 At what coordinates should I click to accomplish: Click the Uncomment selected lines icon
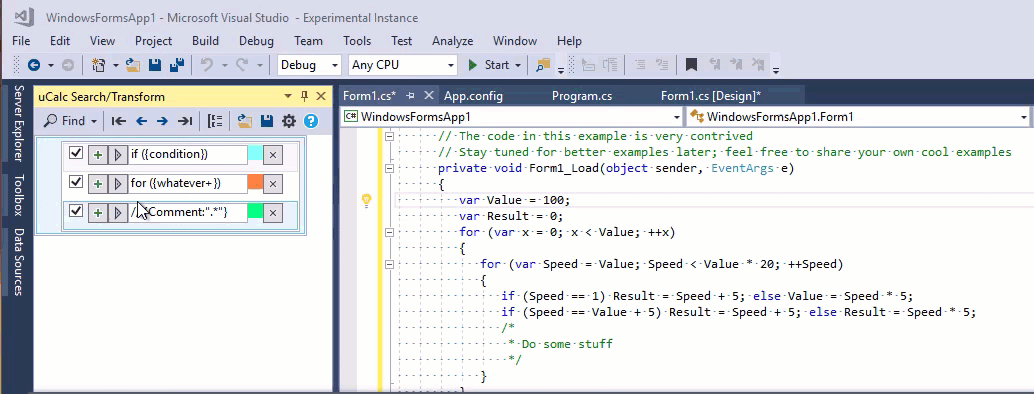661,65
